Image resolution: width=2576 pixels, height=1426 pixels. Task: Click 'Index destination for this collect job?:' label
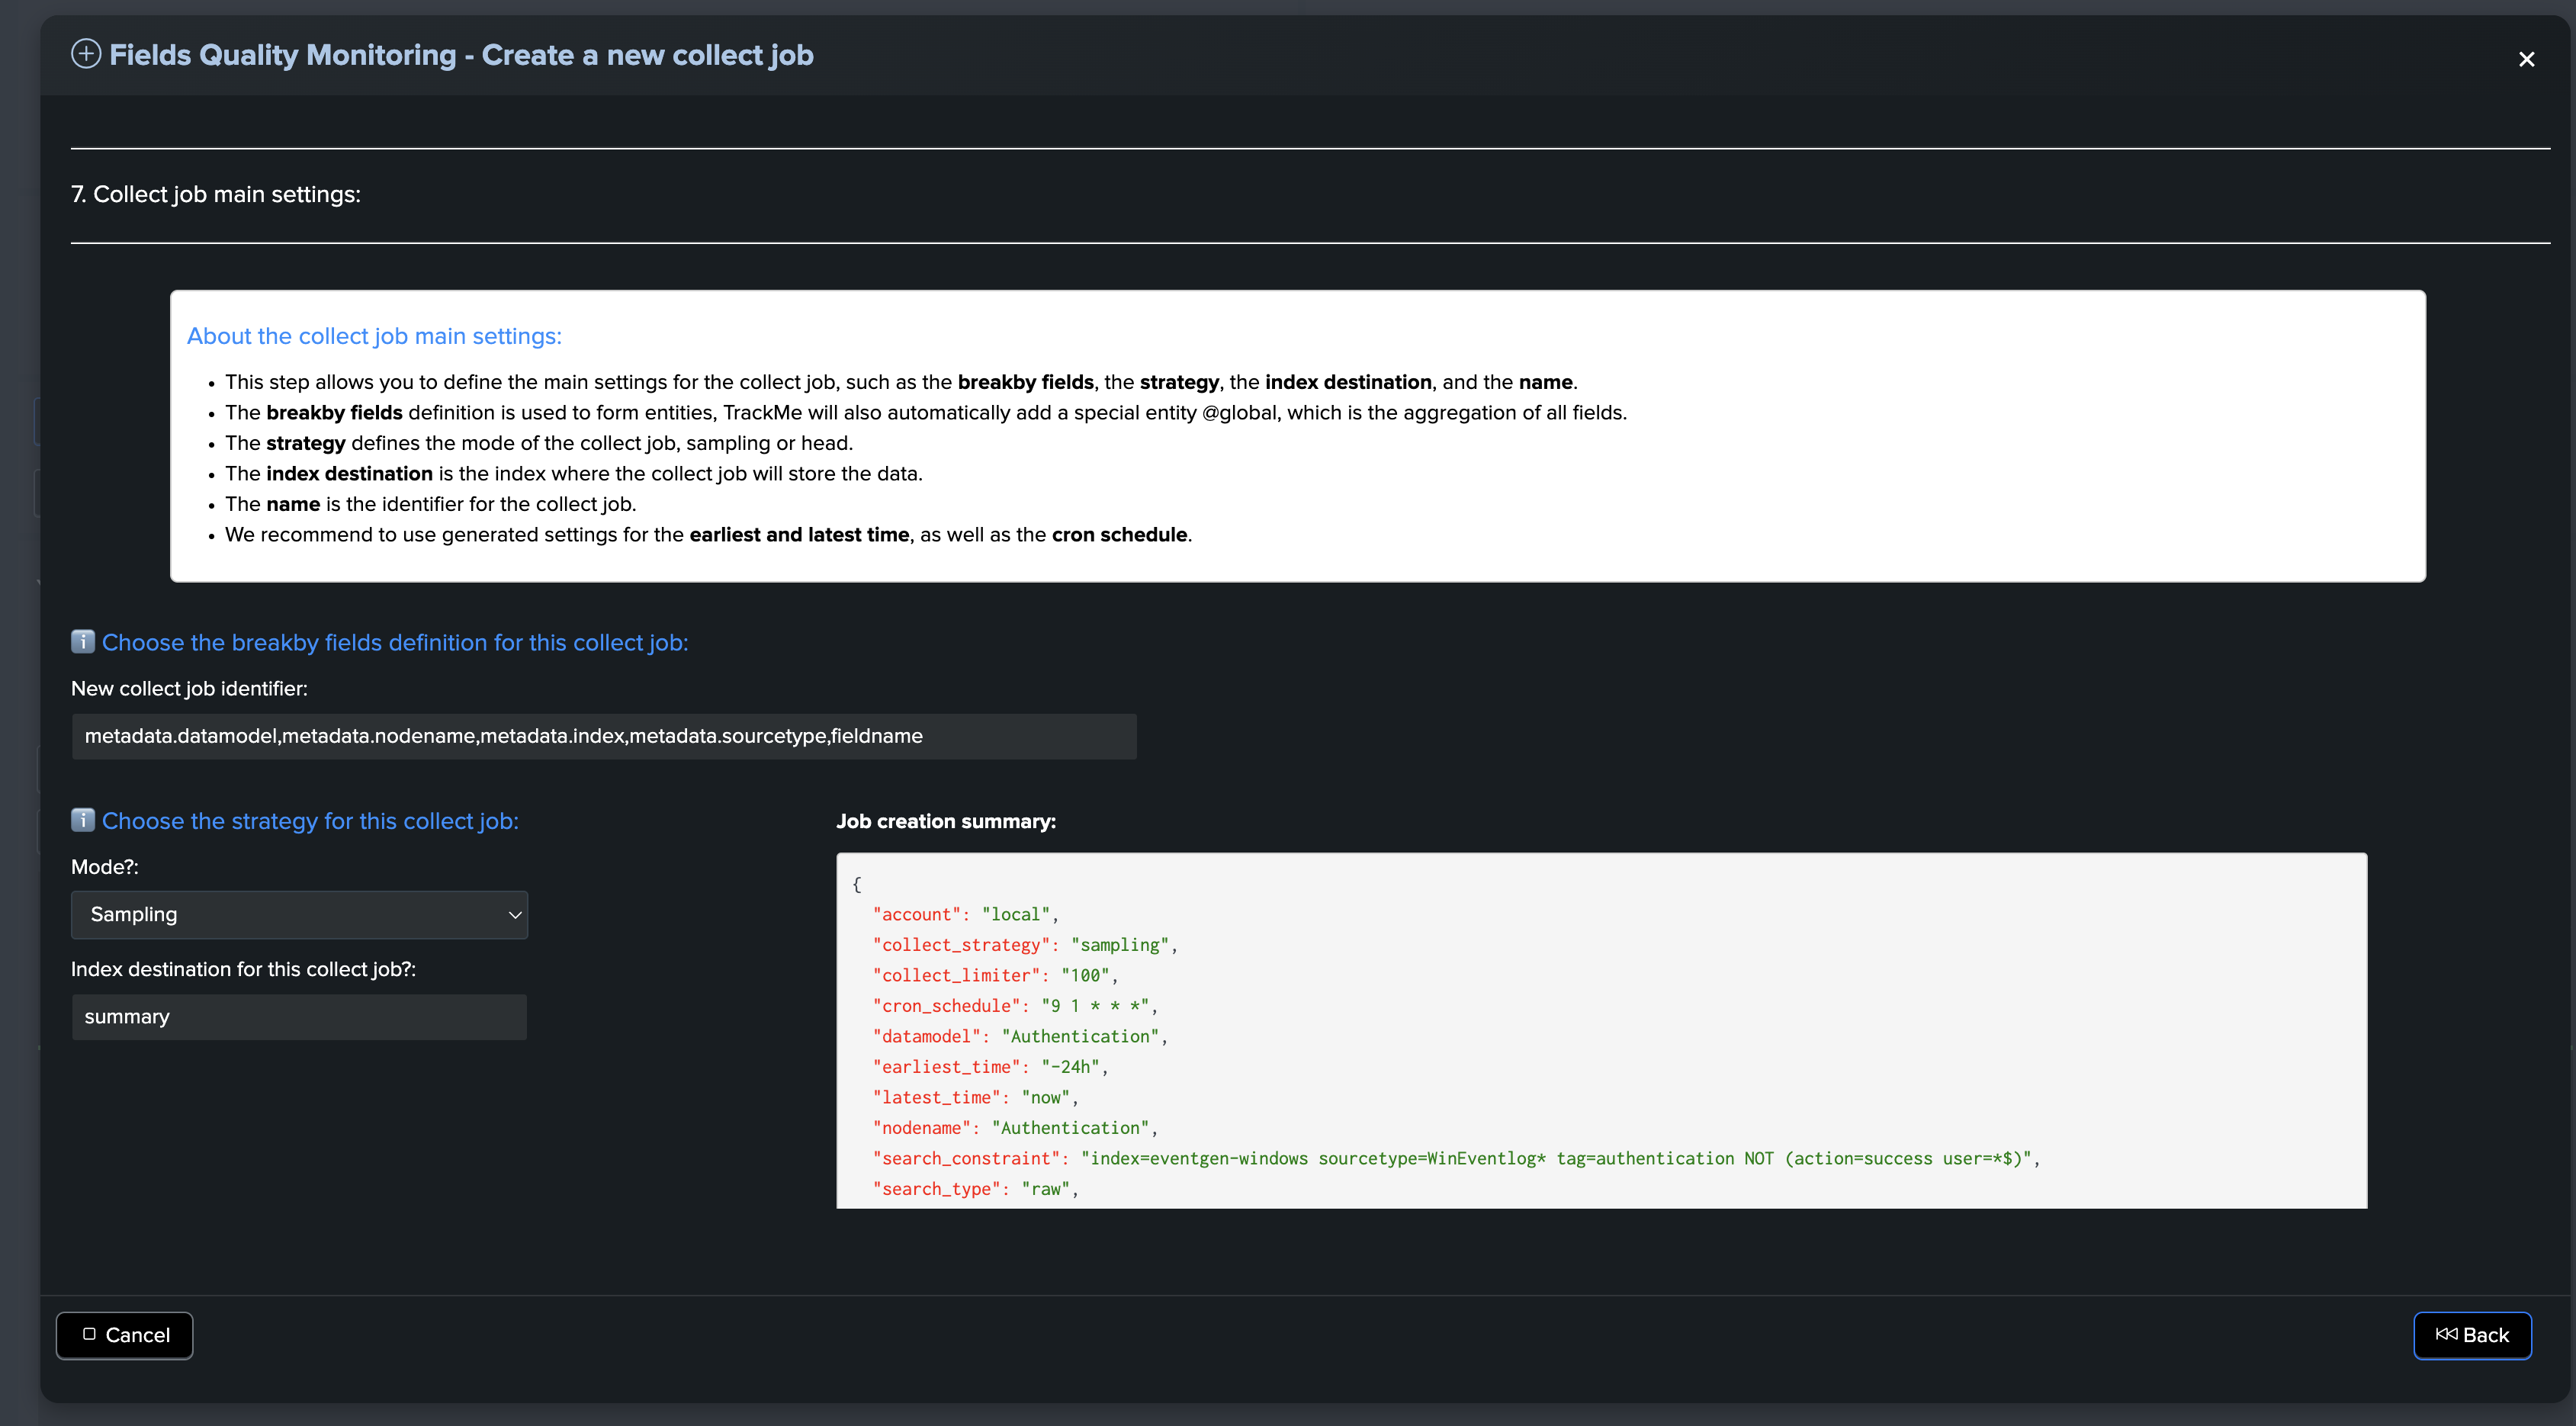pyautogui.click(x=243, y=969)
